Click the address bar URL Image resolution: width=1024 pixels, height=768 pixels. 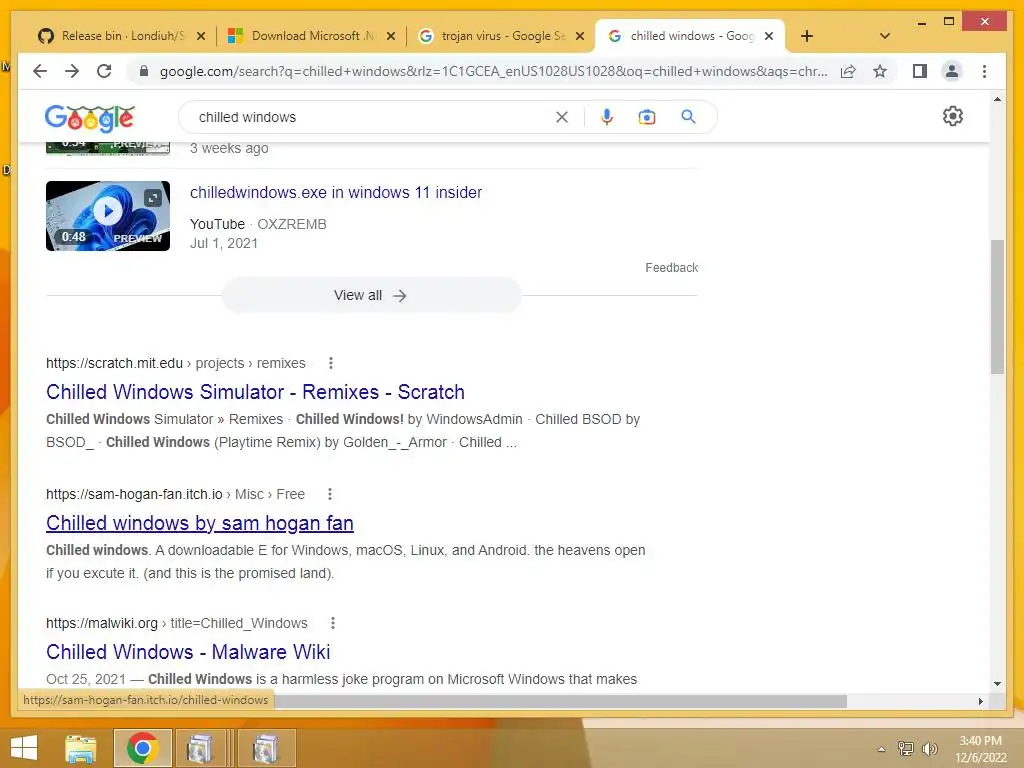coord(493,71)
